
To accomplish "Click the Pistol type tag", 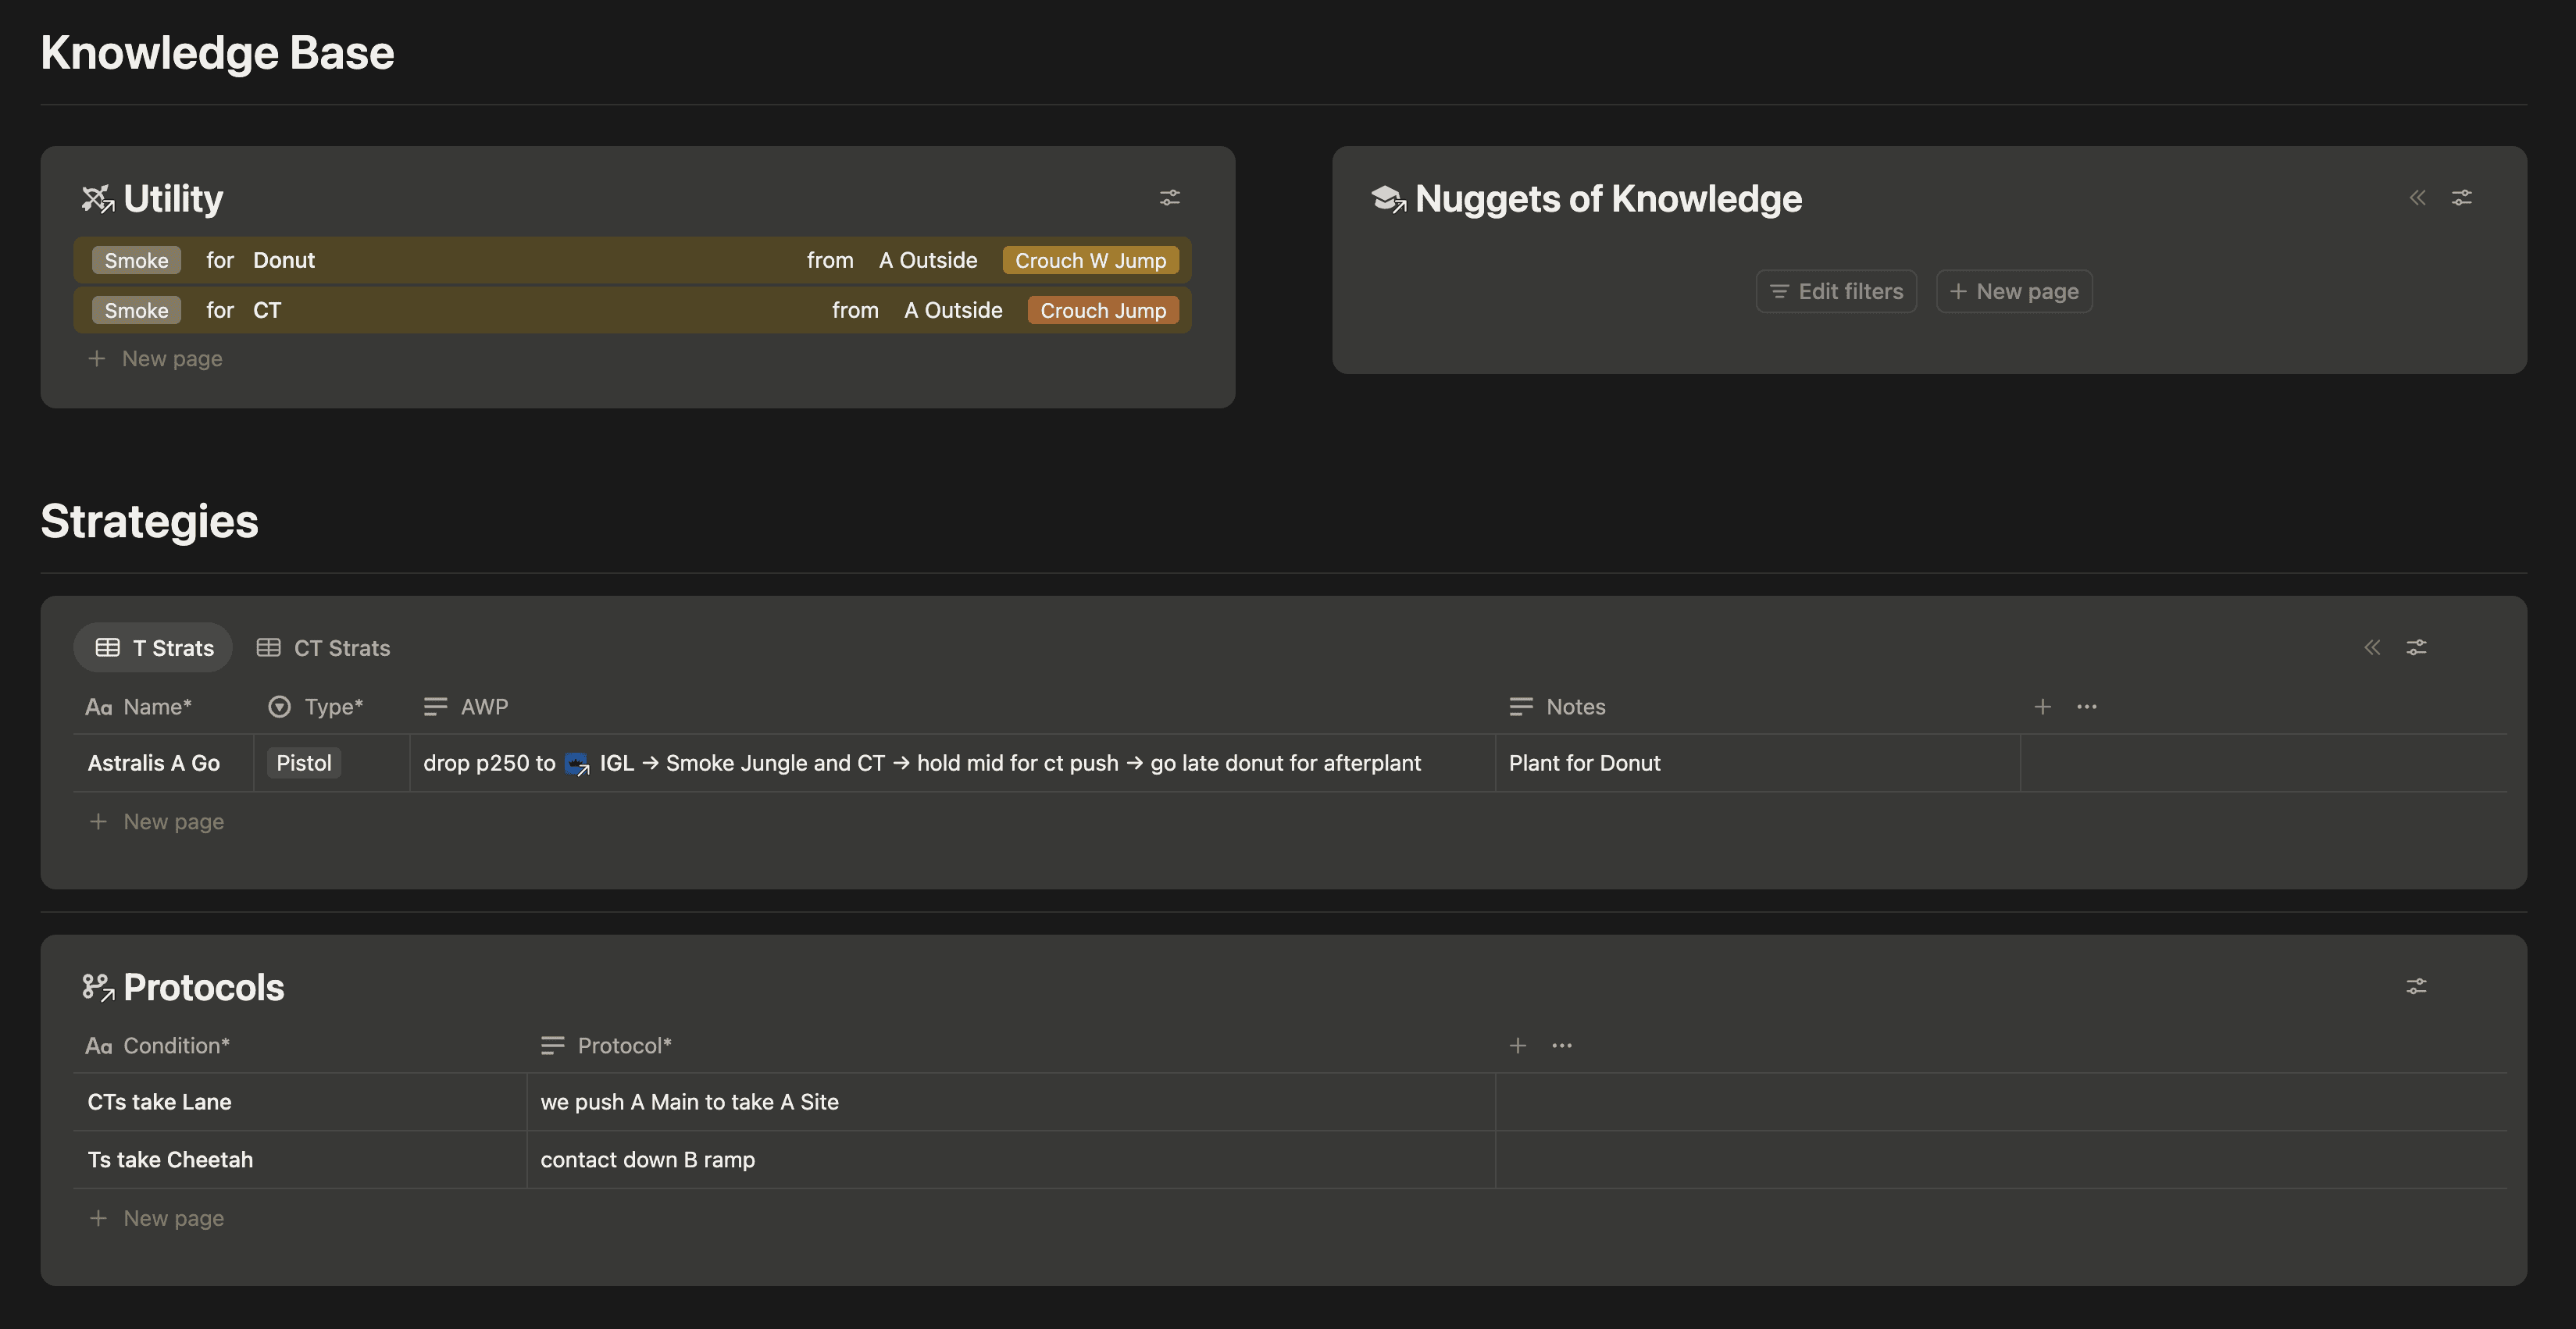I will pyautogui.click(x=304, y=763).
